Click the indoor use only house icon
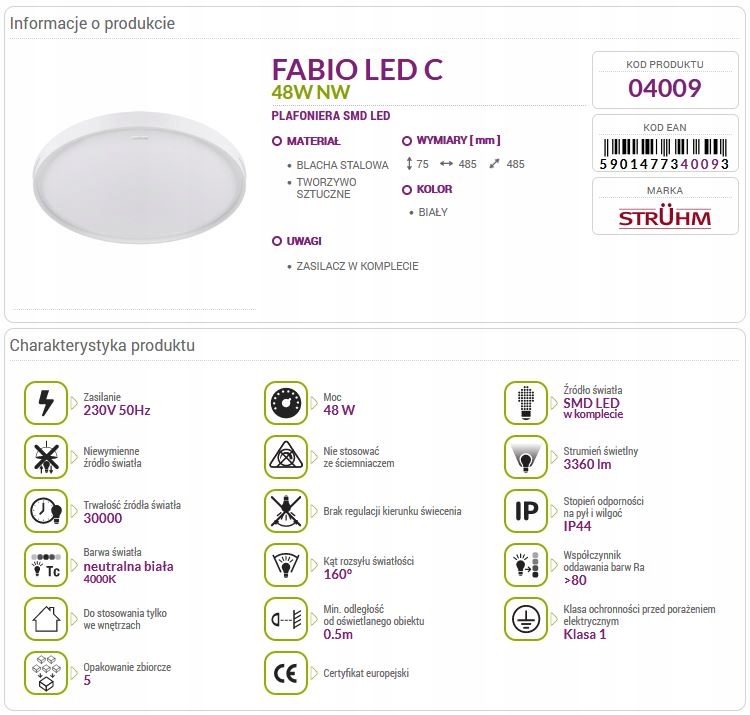Image resolution: width=750 pixels, height=715 pixels. tap(45, 619)
